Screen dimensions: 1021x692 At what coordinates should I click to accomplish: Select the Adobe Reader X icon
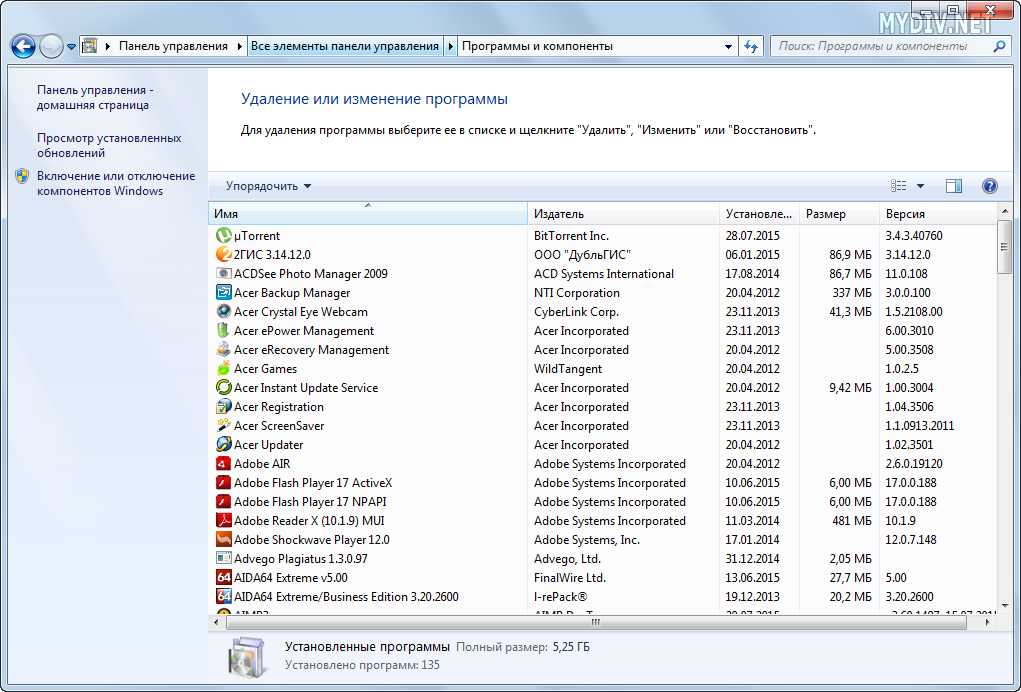coord(224,521)
